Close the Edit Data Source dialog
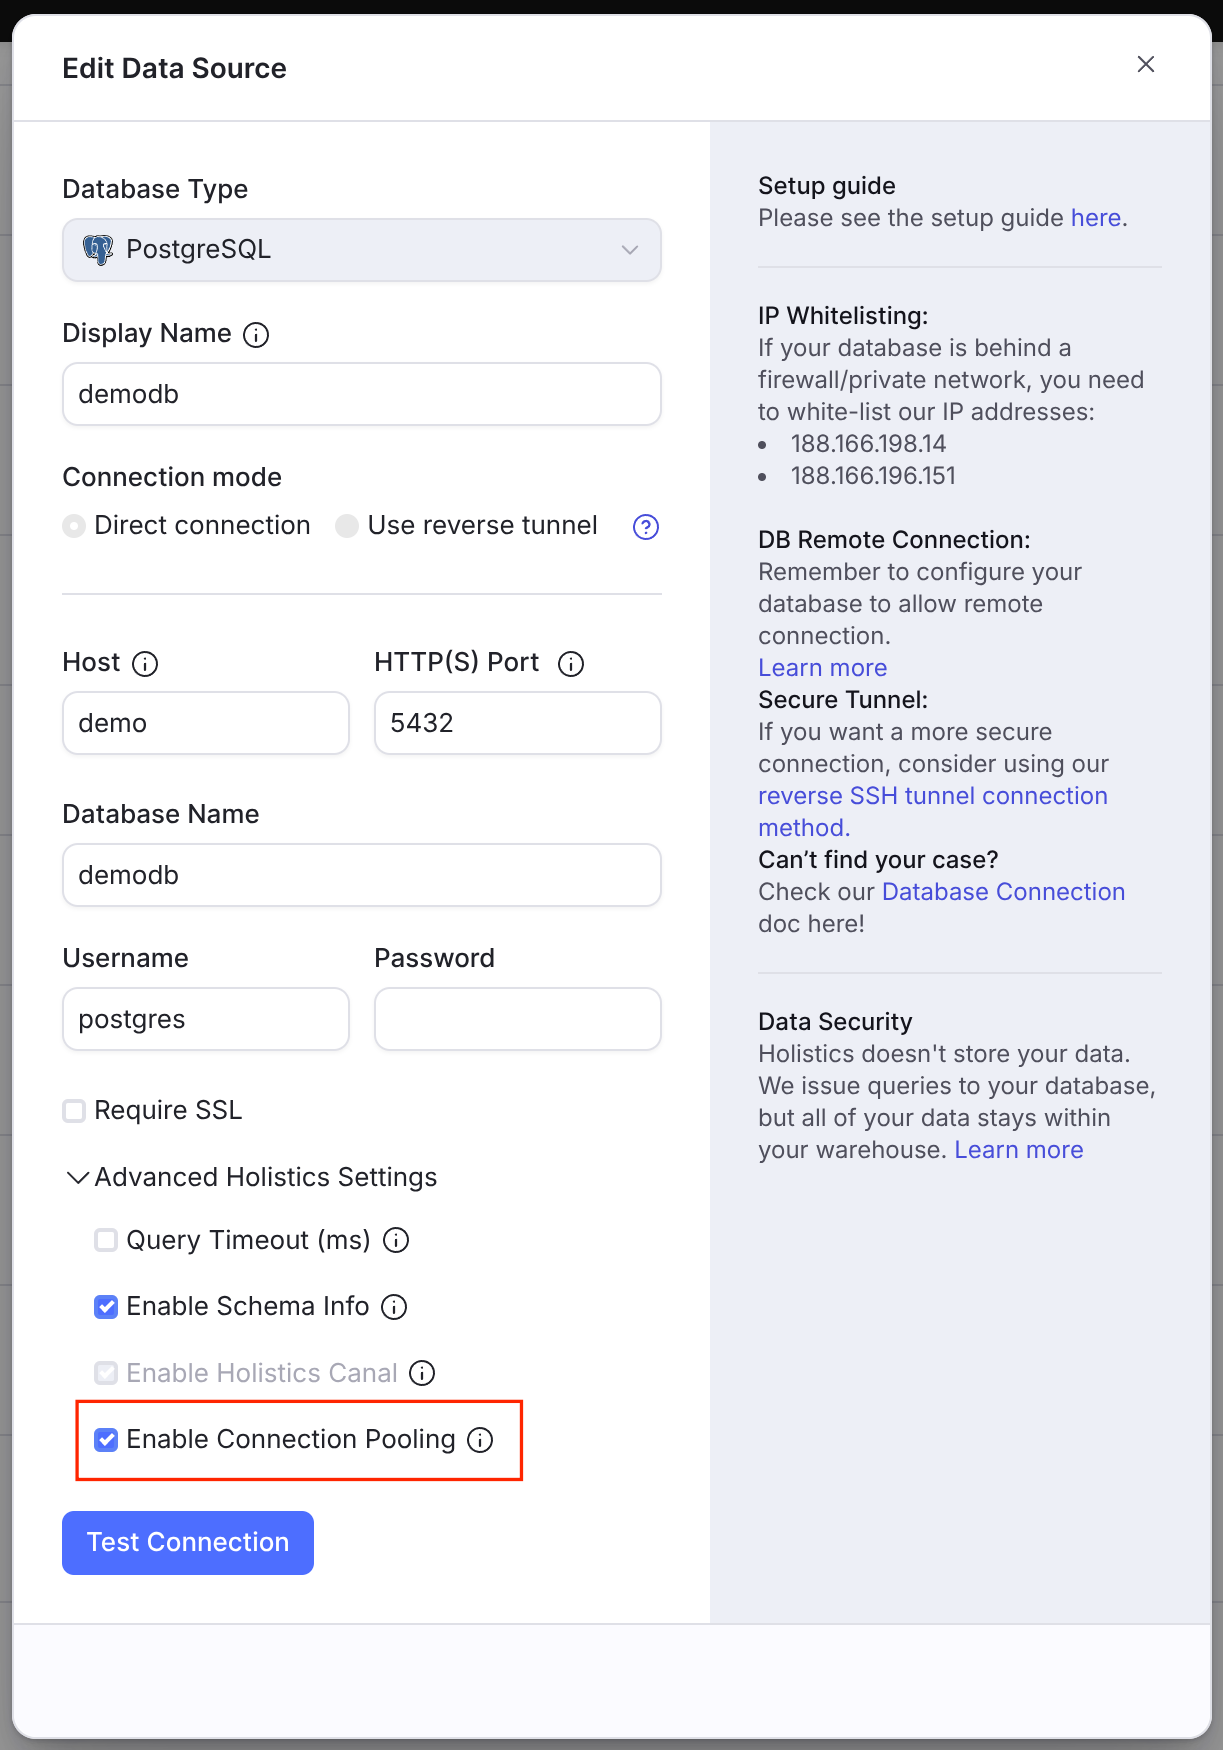Screen dimensions: 1223x1750 pos(1146,64)
